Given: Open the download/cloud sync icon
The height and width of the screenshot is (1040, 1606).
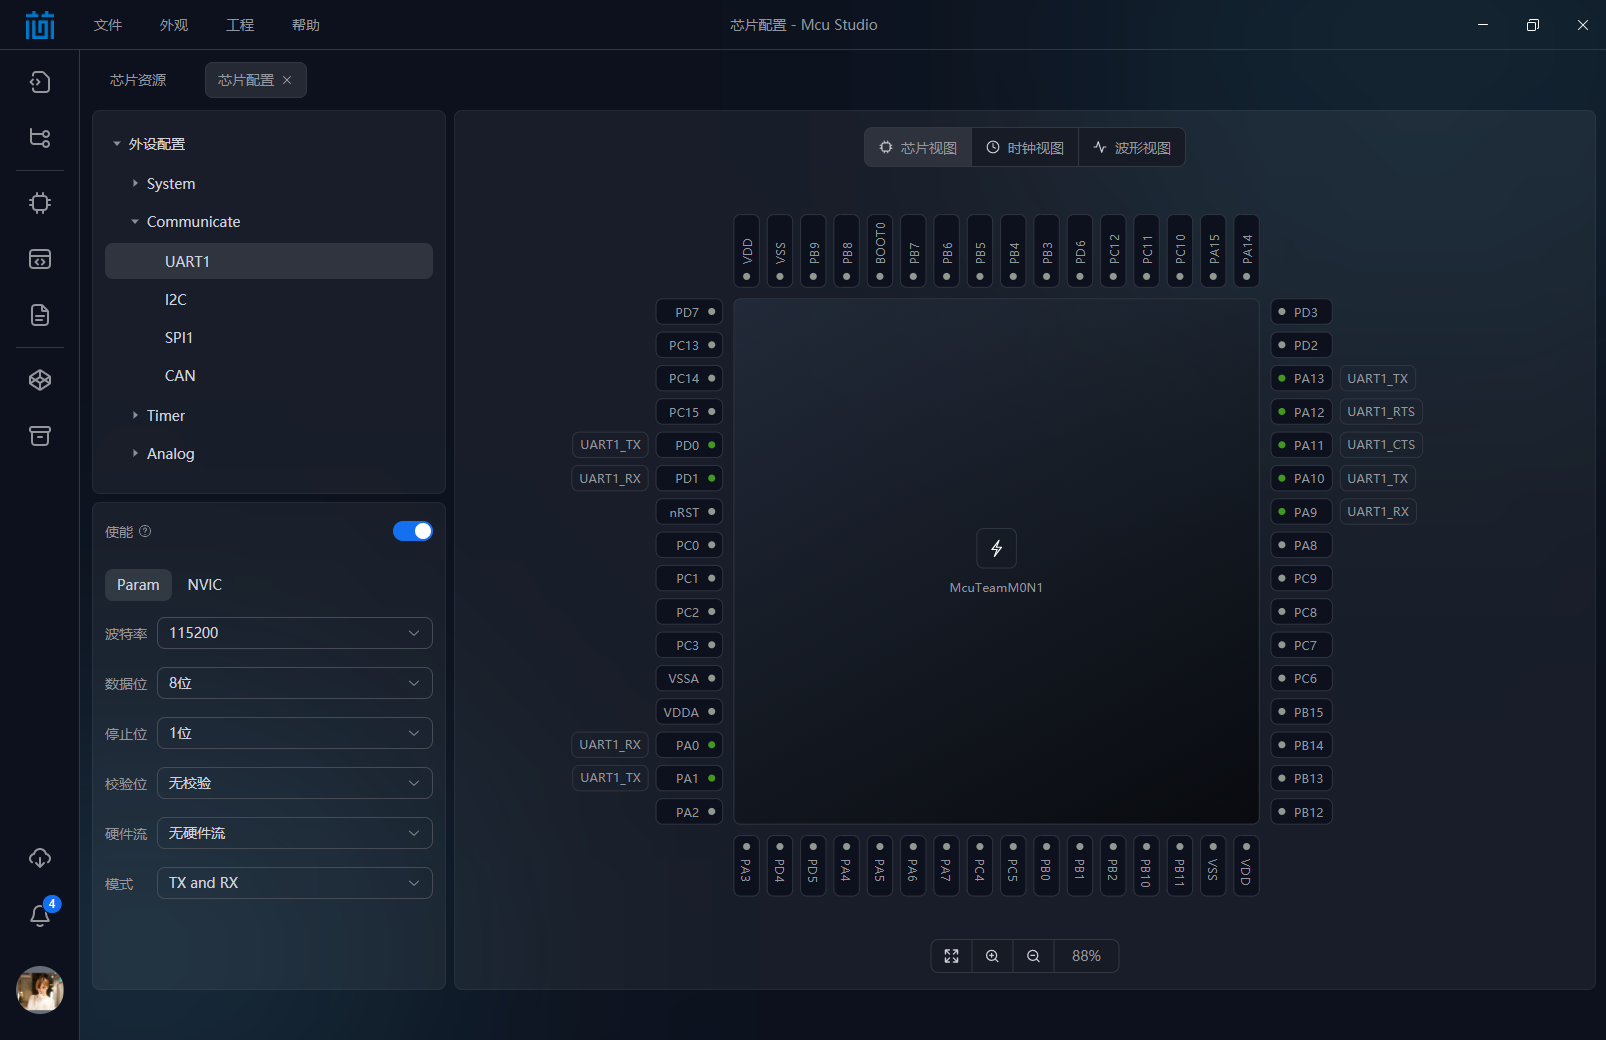Looking at the screenshot, I should tap(40, 858).
